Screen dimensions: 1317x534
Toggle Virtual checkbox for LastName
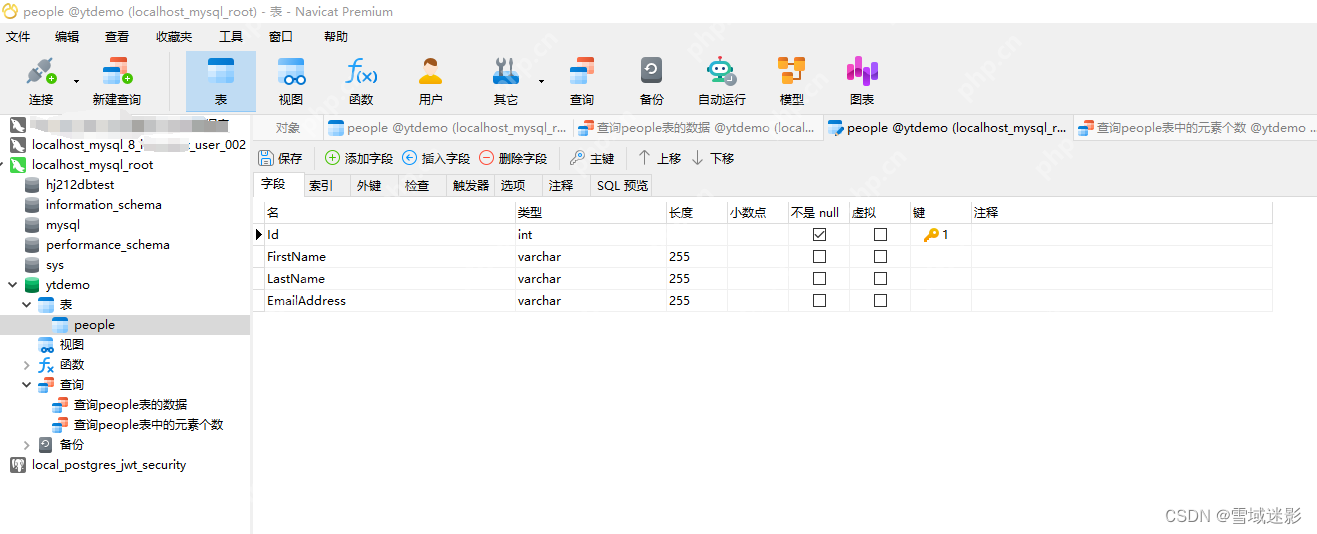880,279
